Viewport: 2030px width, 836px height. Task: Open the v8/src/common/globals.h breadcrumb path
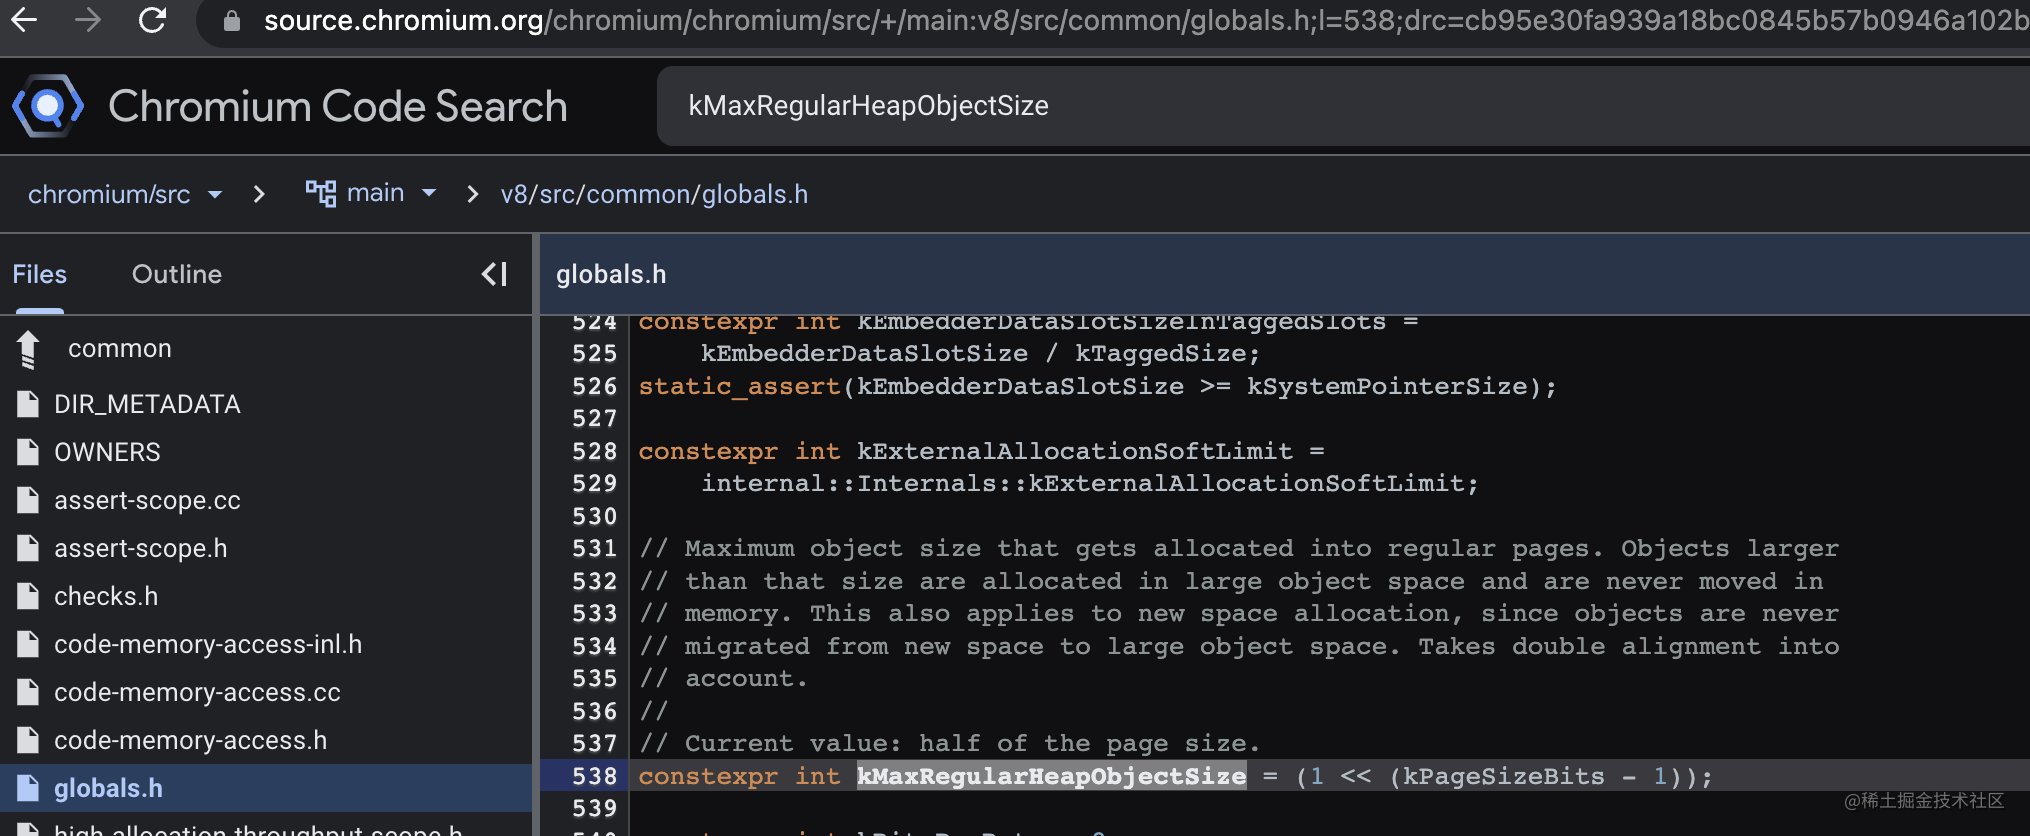[654, 194]
